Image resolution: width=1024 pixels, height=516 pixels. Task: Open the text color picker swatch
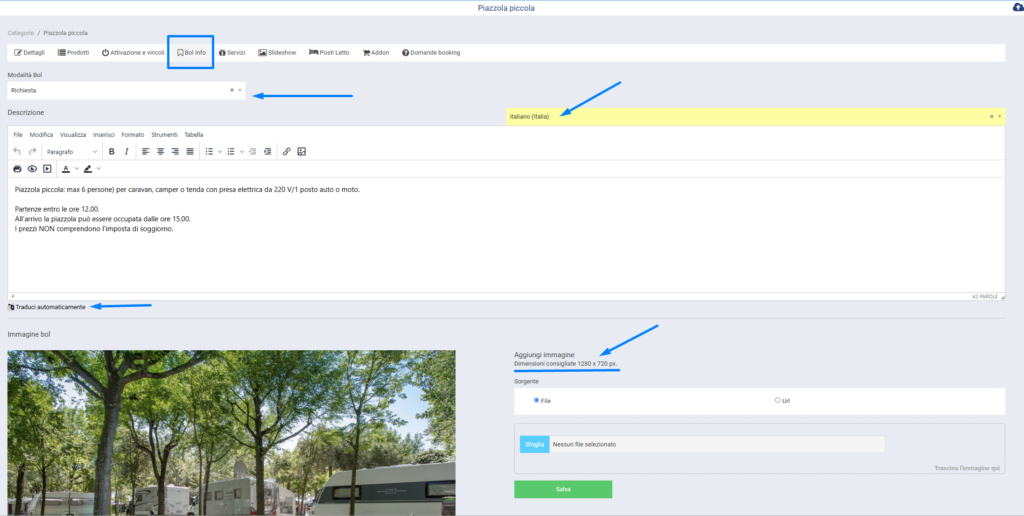tap(65, 169)
